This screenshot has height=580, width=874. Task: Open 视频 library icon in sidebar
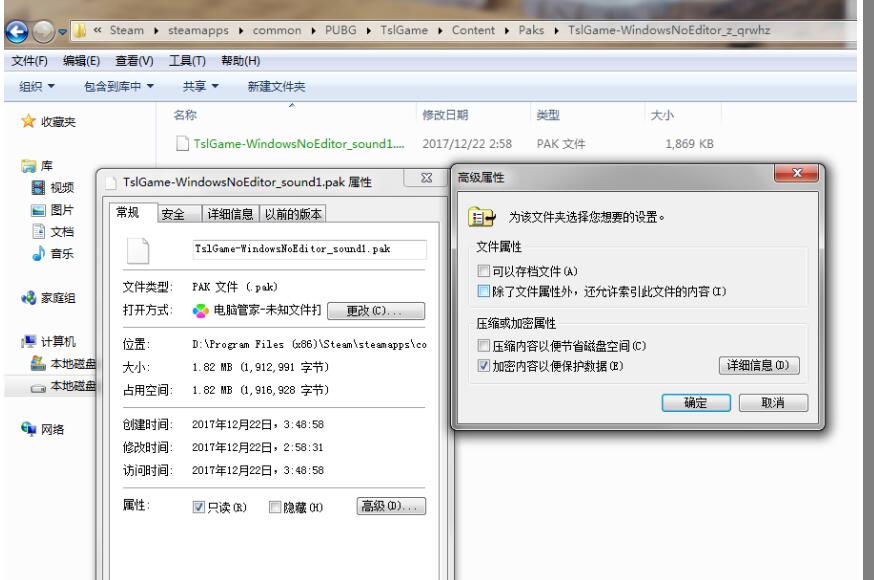click(x=38, y=187)
